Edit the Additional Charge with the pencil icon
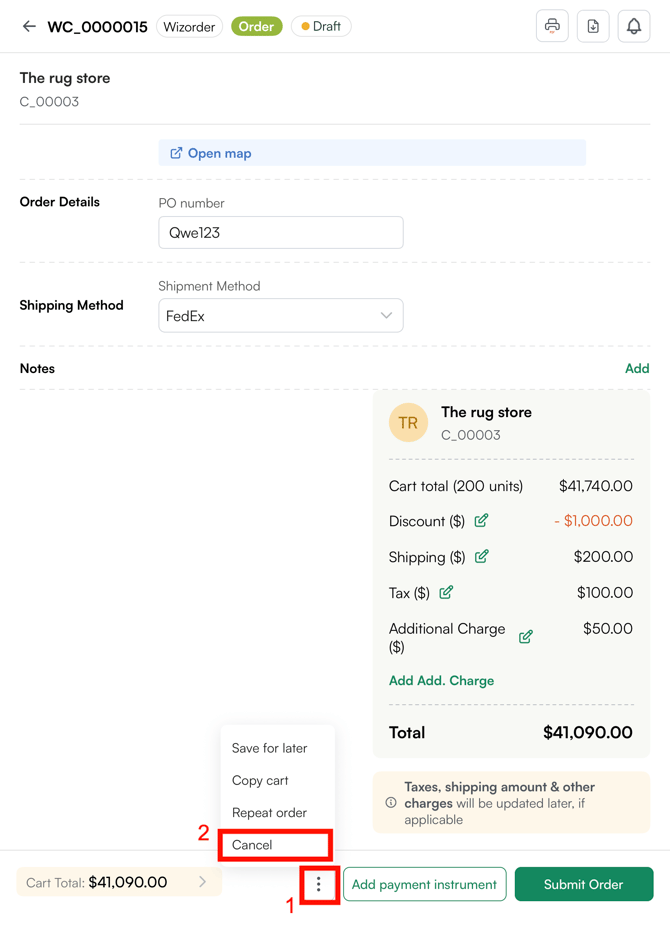Screen dimensions: 670x938 (525, 636)
